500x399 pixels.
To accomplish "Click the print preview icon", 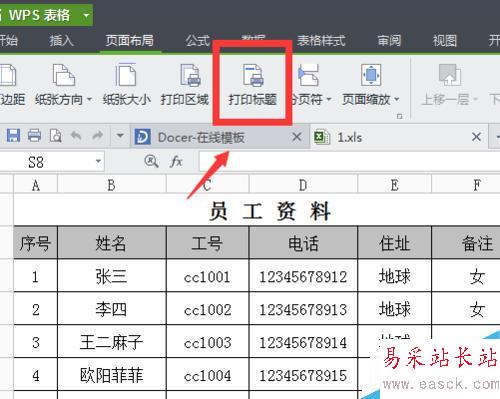I will [55, 136].
